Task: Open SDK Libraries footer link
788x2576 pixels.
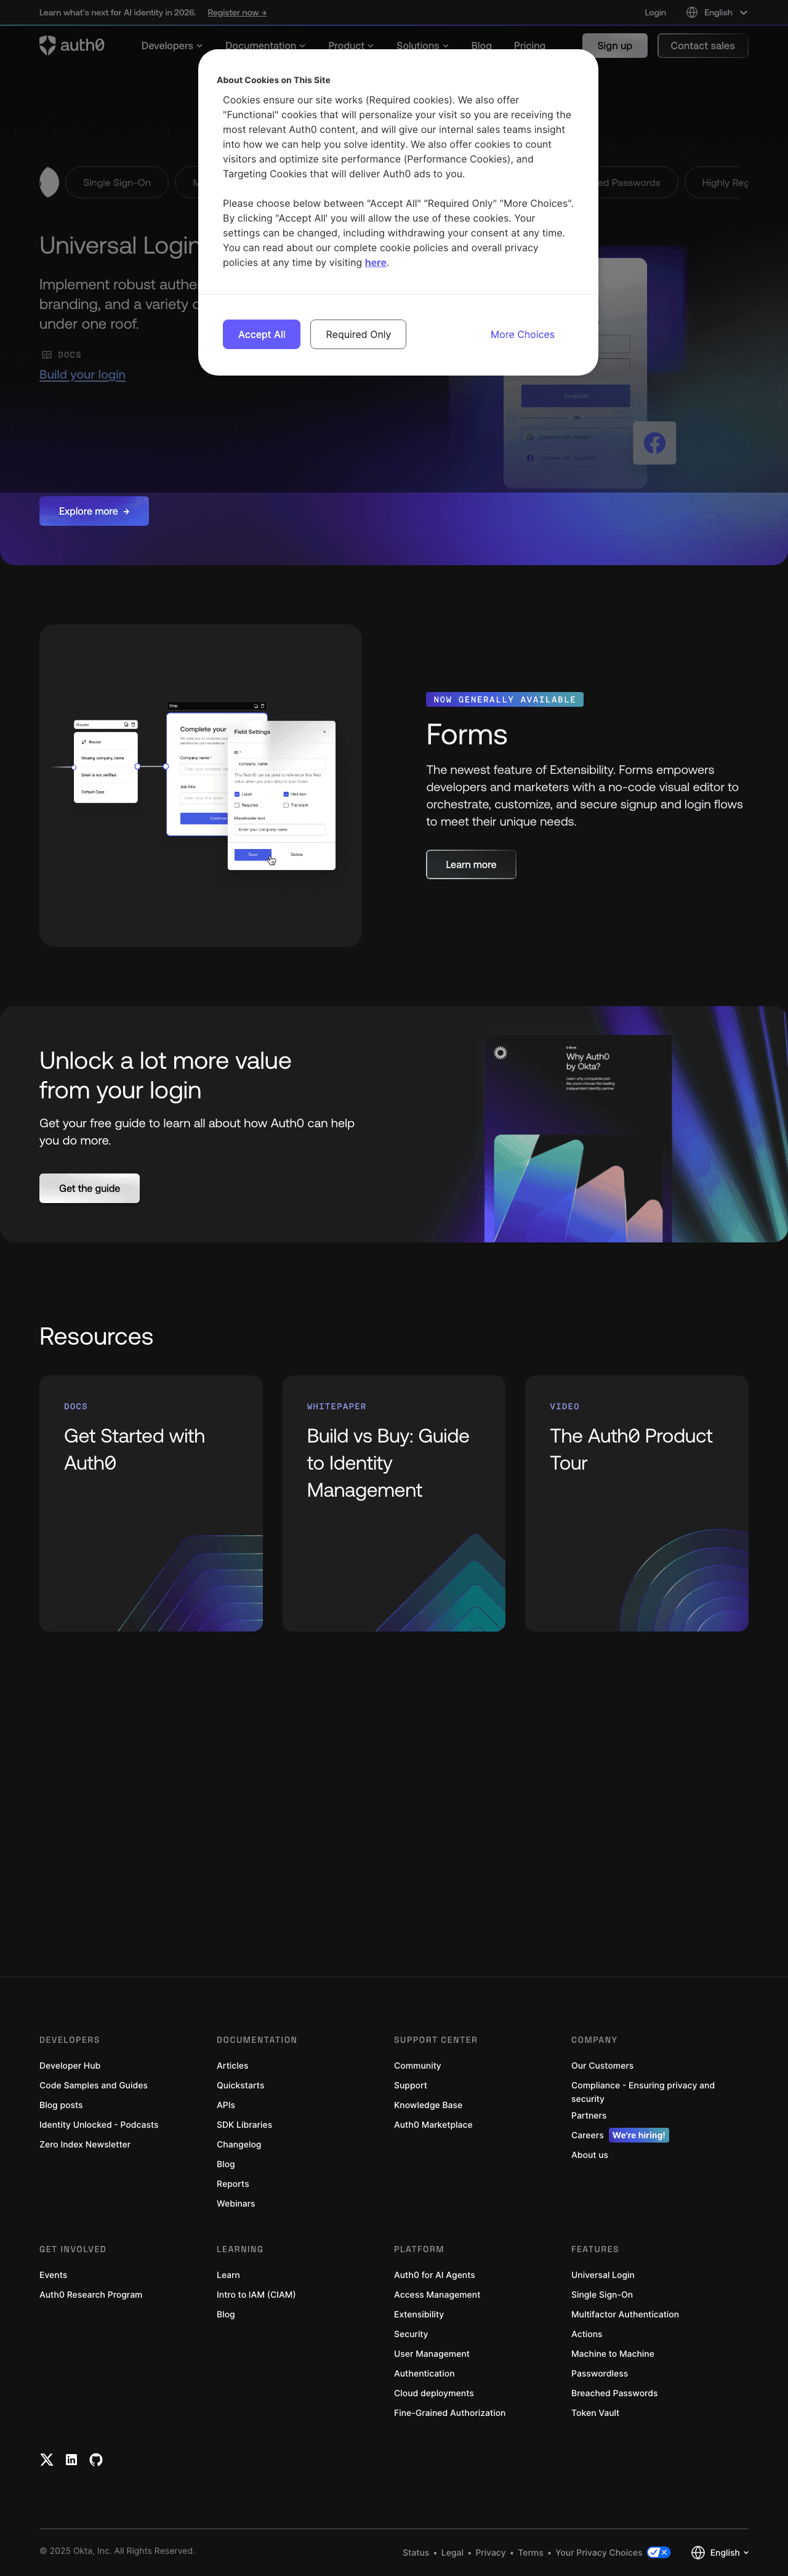Action: (x=244, y=2125)
